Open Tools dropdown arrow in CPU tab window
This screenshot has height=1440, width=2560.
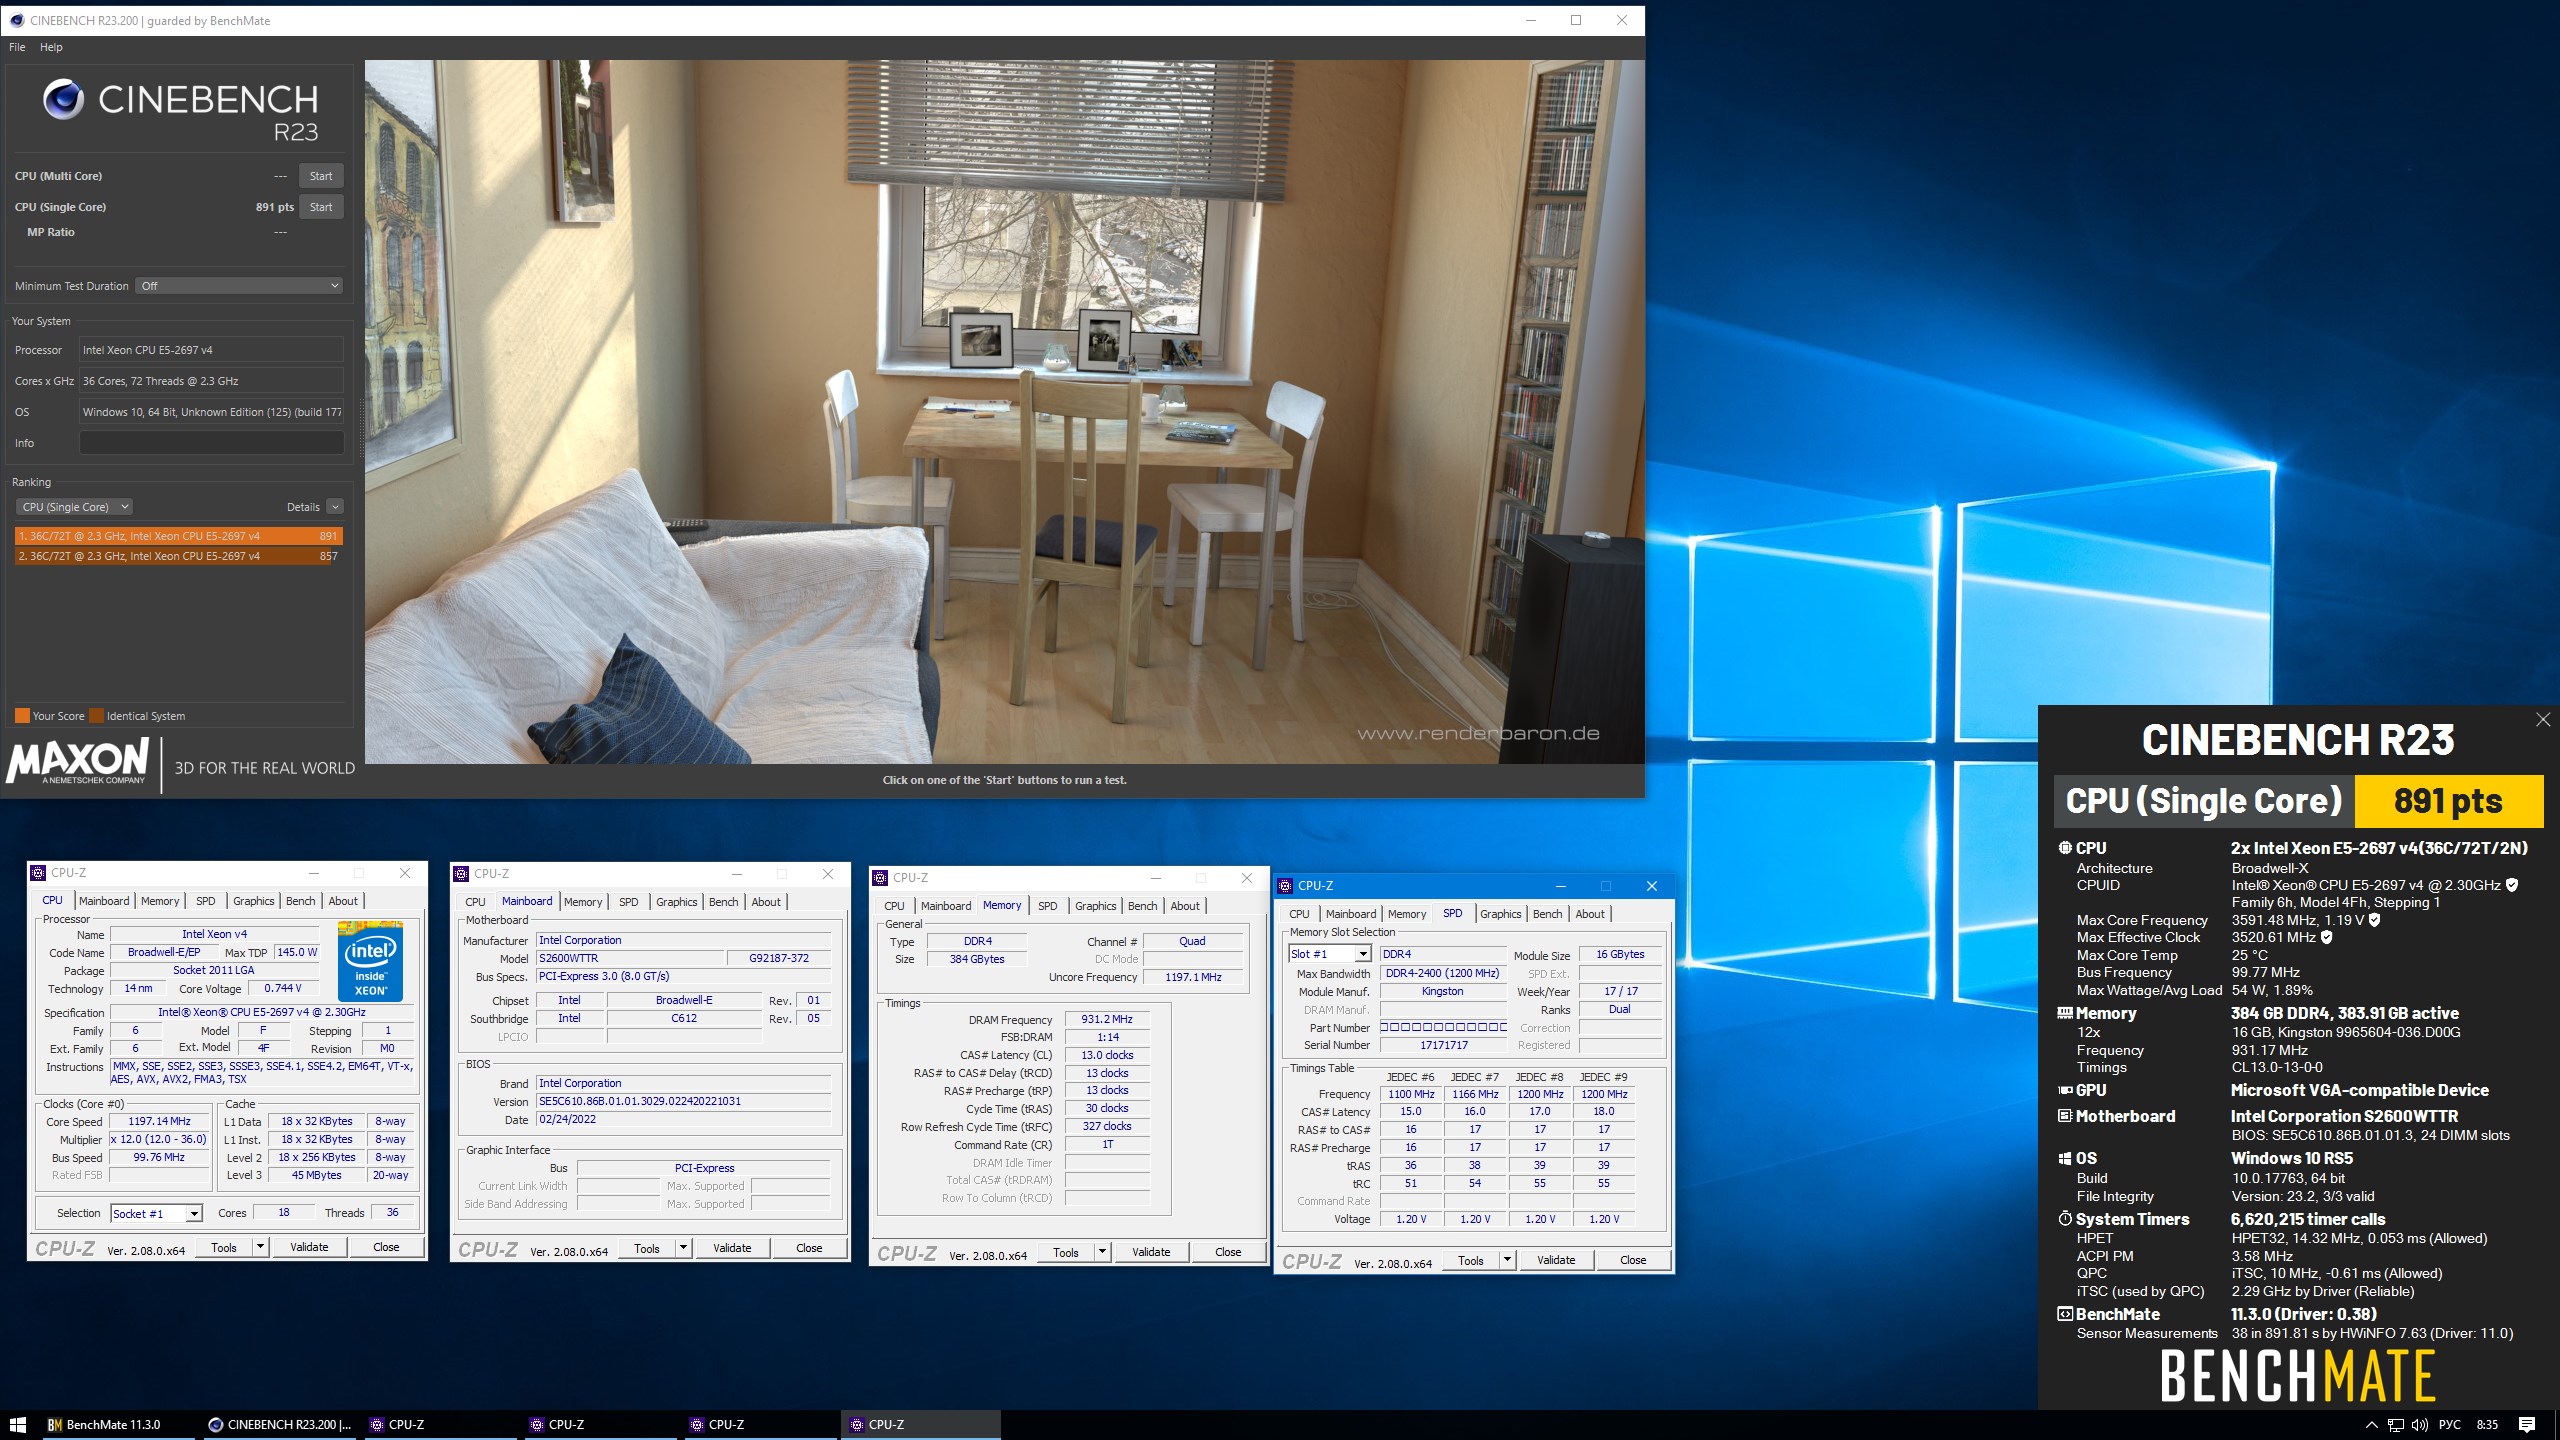pos(261,1247)
